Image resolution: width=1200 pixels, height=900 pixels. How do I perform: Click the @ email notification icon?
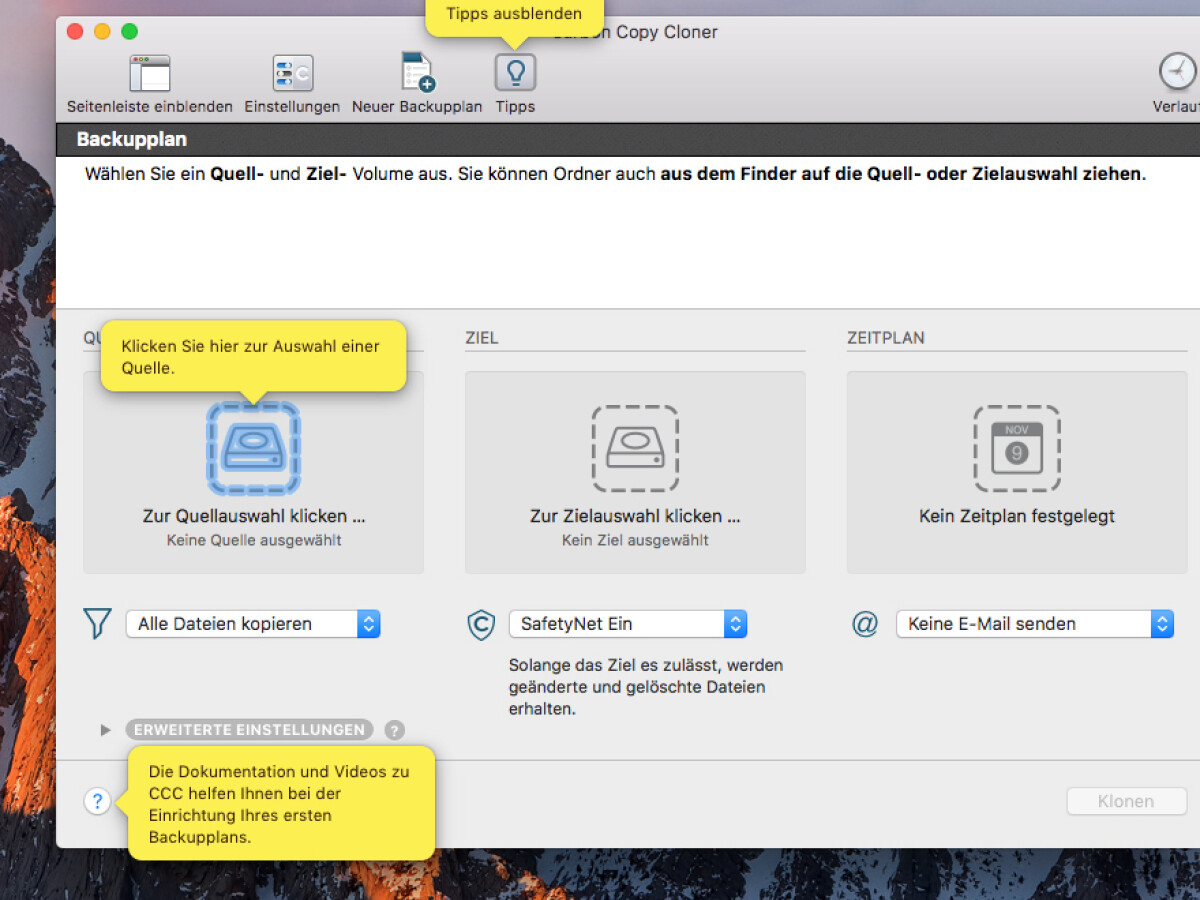[864, 624]
